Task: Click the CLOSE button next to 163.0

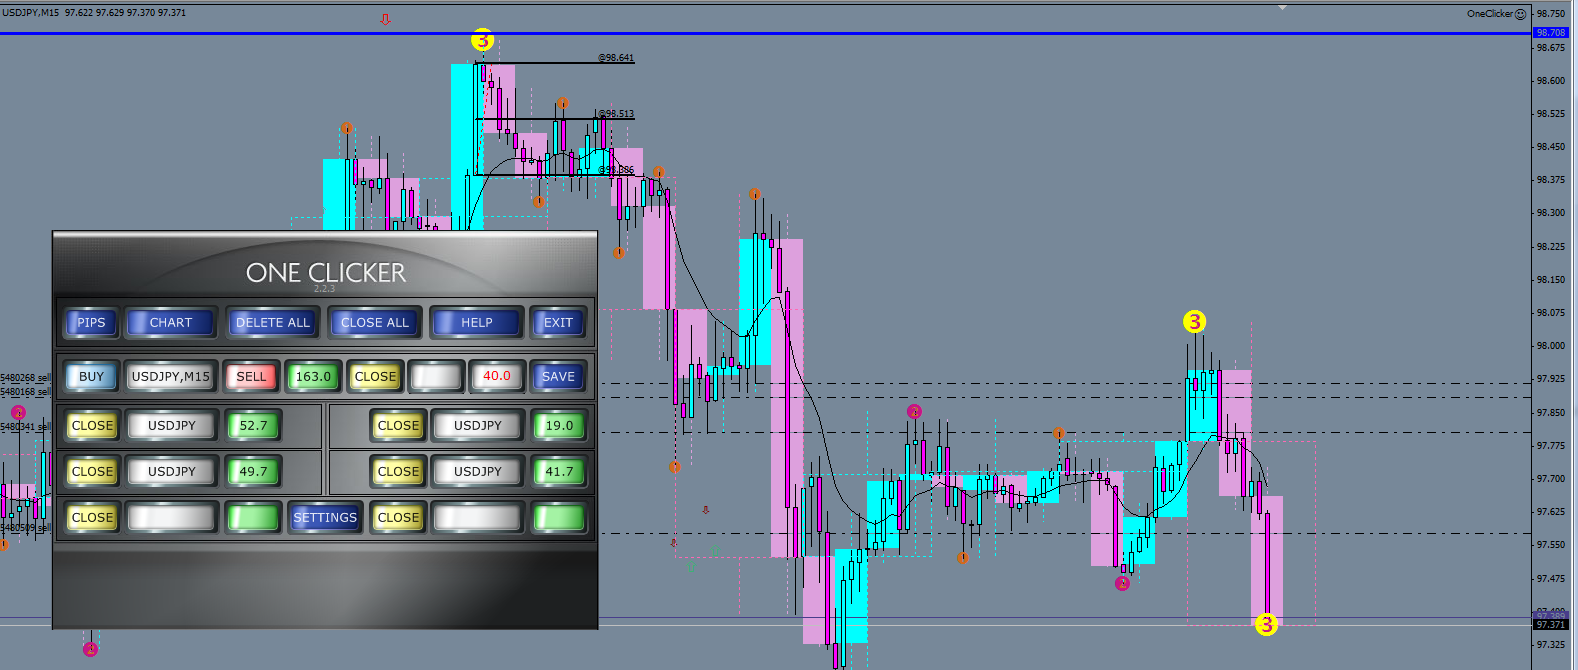Action: [x=375, y=376]
